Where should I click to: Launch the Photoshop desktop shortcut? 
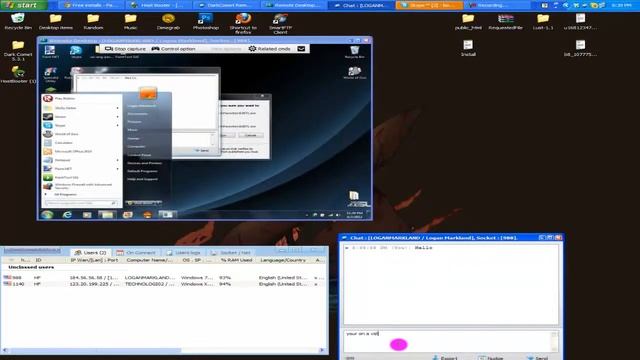pos(206,21)
